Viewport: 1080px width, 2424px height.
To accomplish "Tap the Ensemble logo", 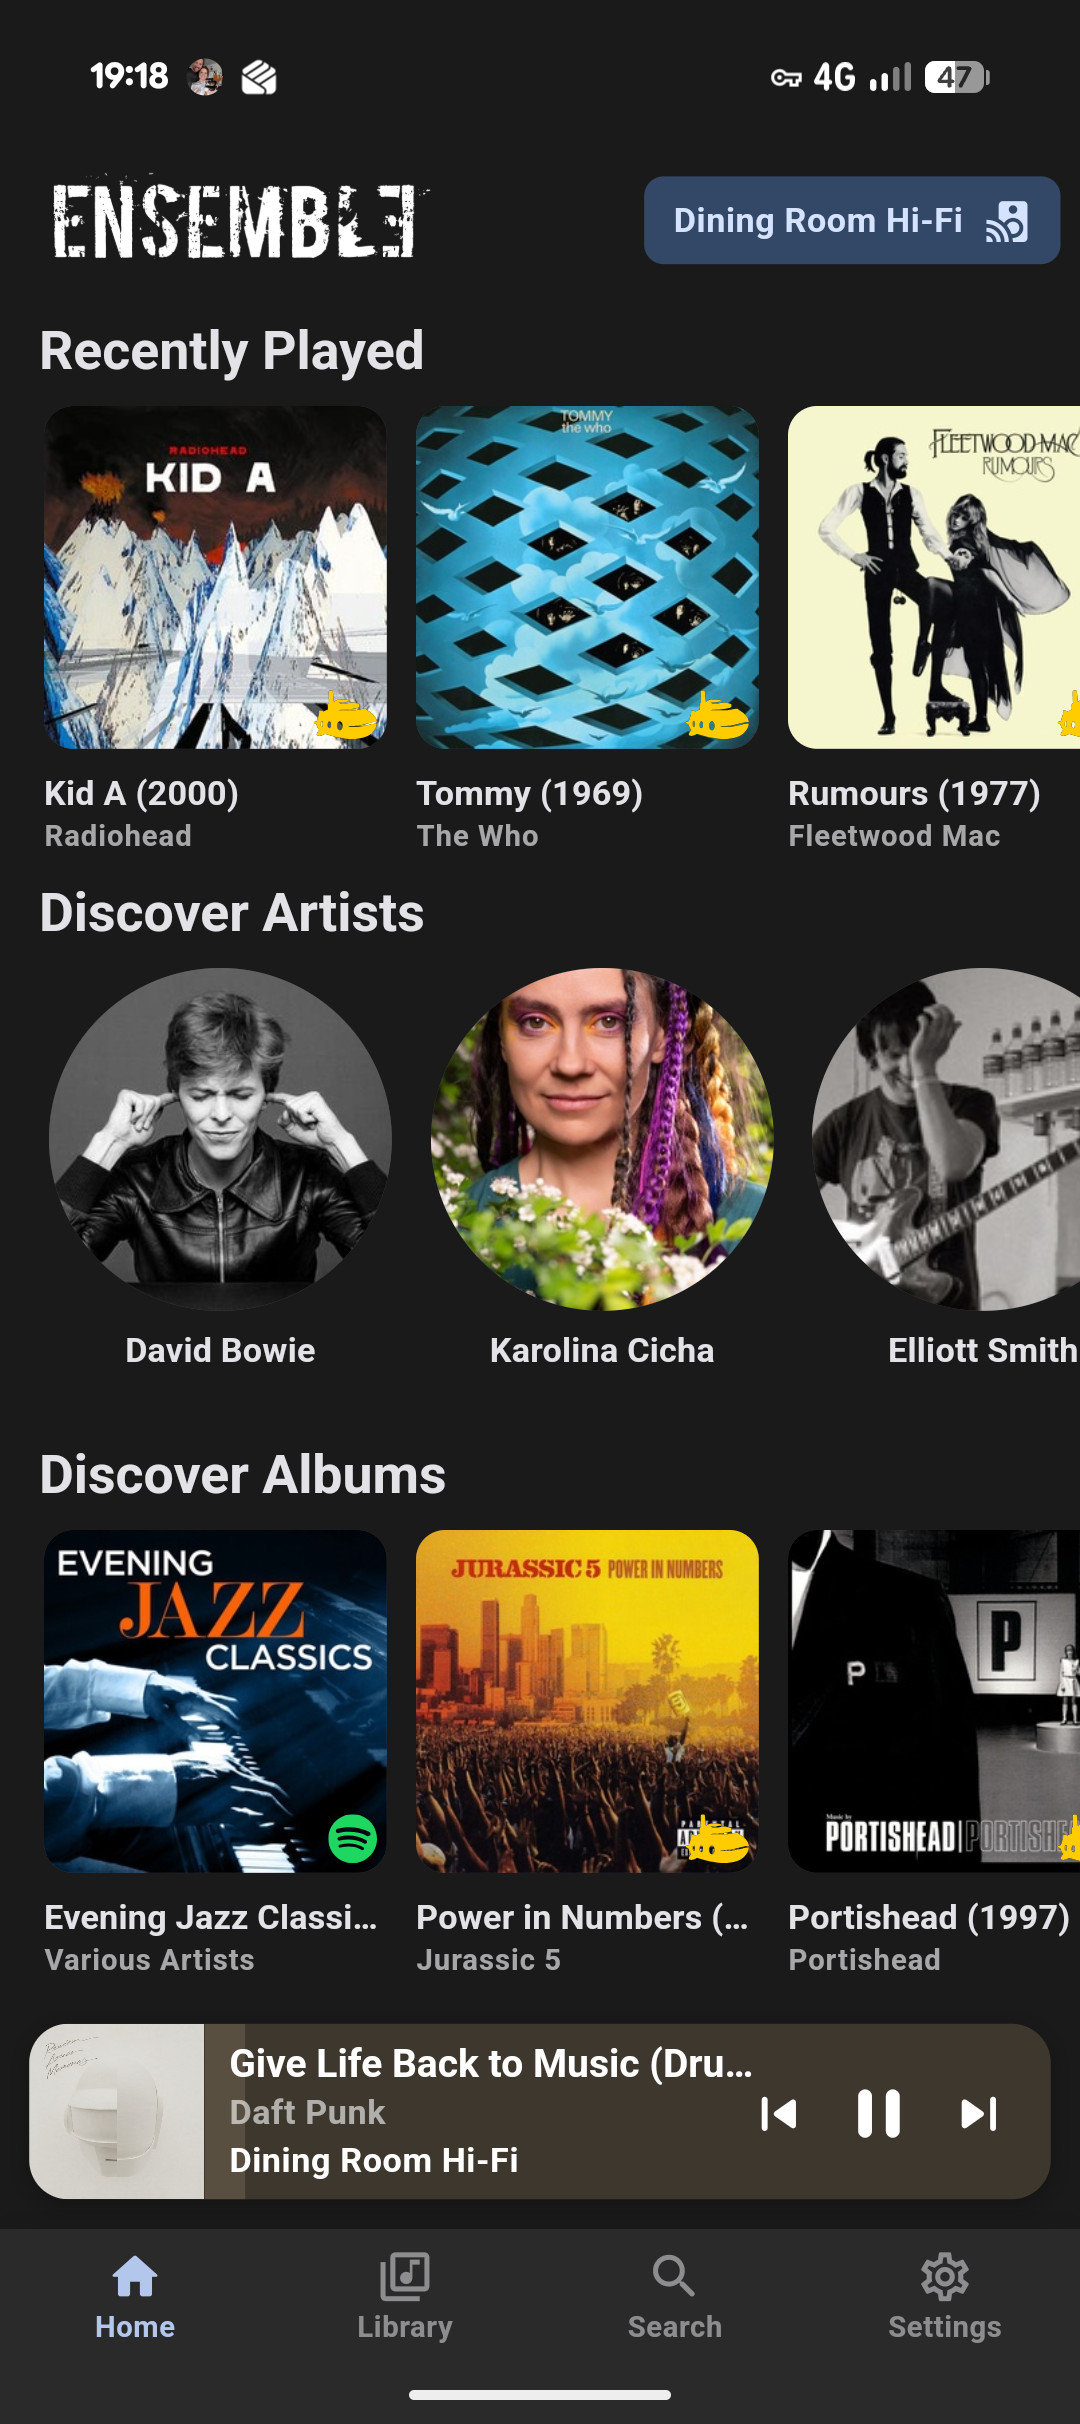I will click(x=236, y=220).
